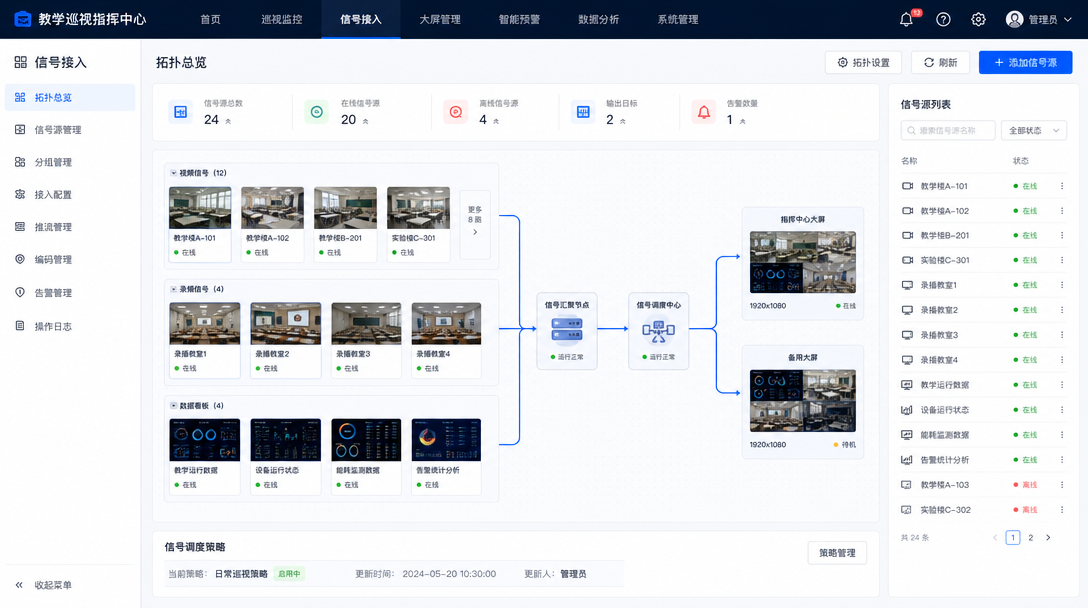Viewport: 1088px width, 608px height.
Task: Open the more options menu for 教学运行数据 row
Action: point(1062,385)
